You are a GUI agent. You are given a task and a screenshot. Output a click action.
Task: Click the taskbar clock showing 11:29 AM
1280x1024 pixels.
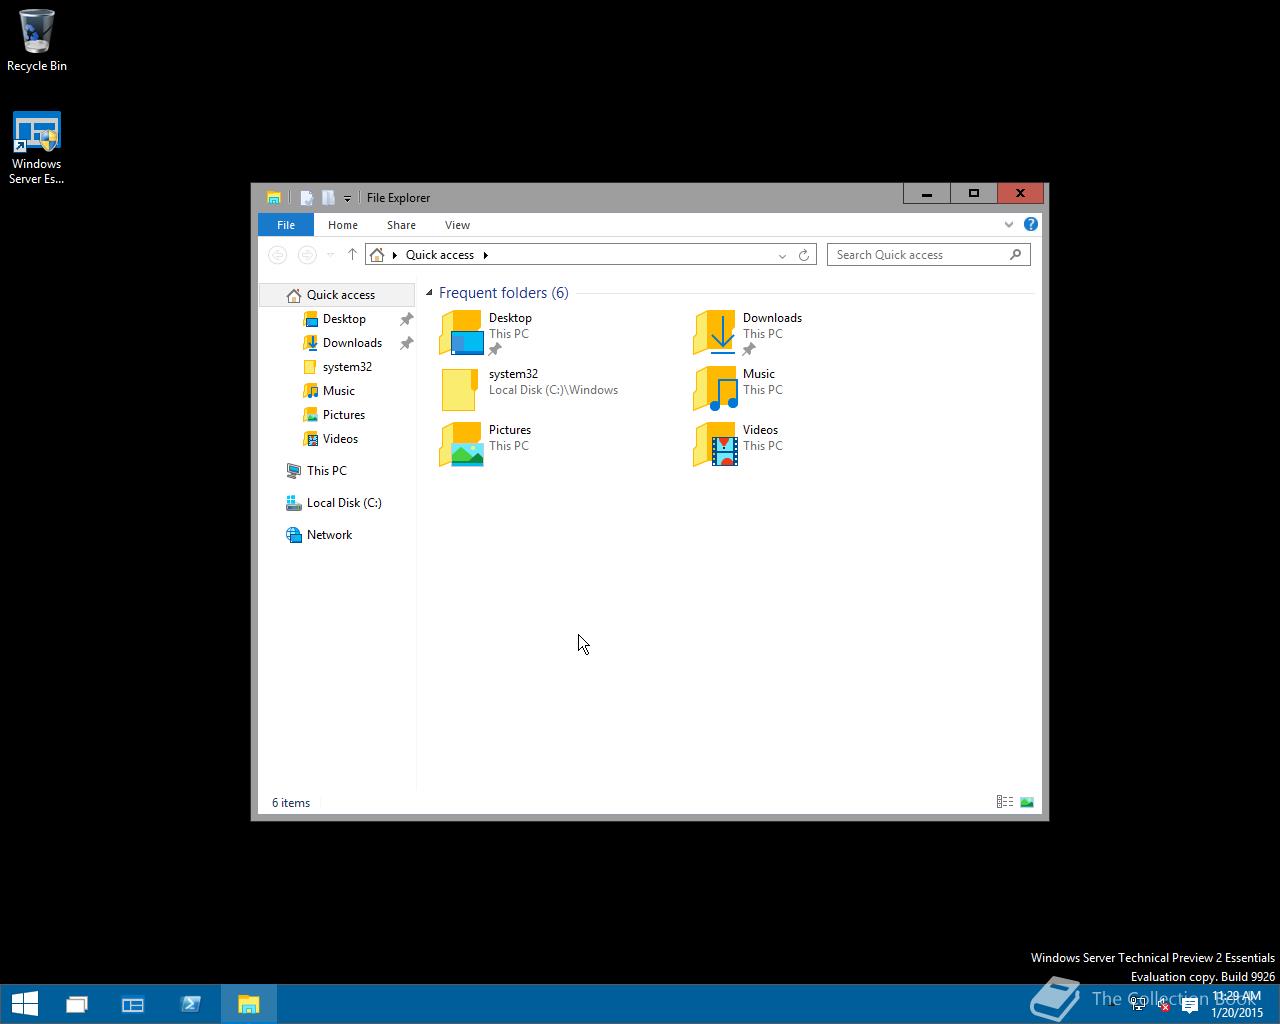click(x=1237, y=1004)
